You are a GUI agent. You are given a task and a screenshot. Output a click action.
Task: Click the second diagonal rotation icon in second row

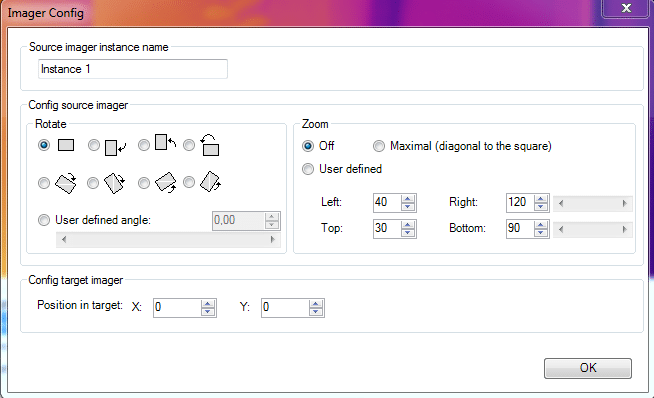pyautogui.click(x=115, y=183)
